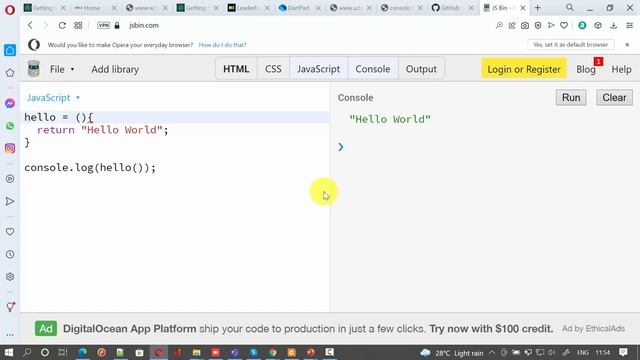Dismiss the default browser prompt bar
Image resolution: width=640 pixels, height=360 pixels.
coord(627,44)
